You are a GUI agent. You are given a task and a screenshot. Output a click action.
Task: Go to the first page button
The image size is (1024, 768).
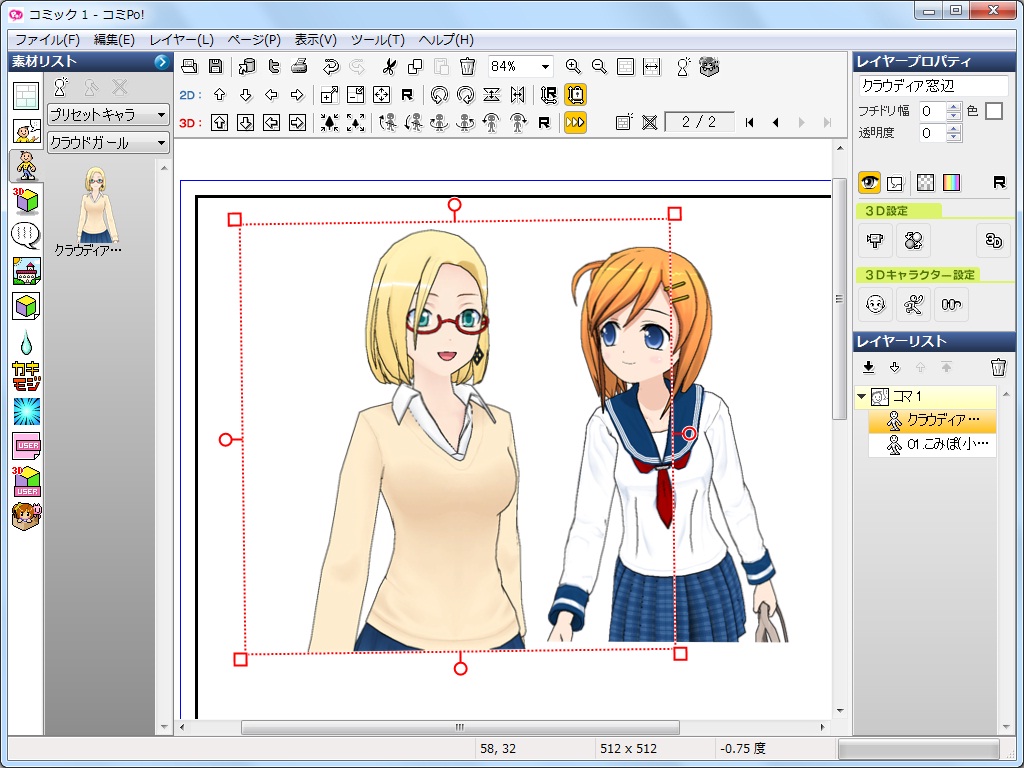click(x=750, y=122)
